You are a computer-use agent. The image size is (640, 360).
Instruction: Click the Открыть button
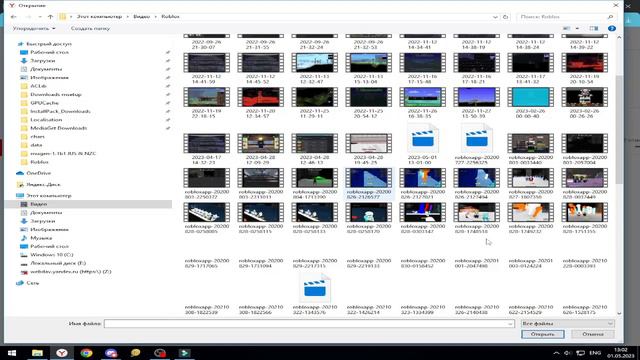pyautogui.click(x=542, y=334)
